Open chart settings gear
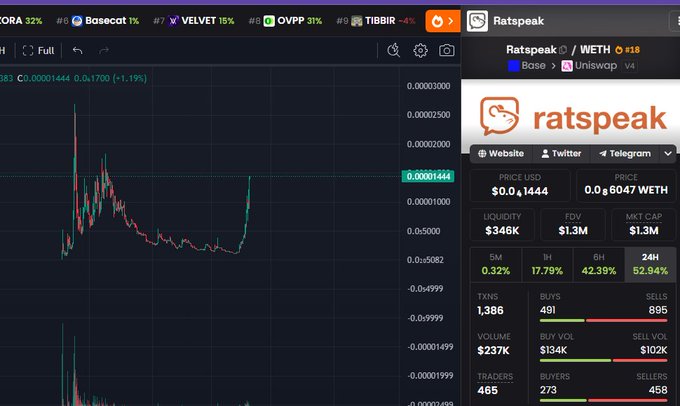This screenshot has height=406, width=680. [420, 51]
